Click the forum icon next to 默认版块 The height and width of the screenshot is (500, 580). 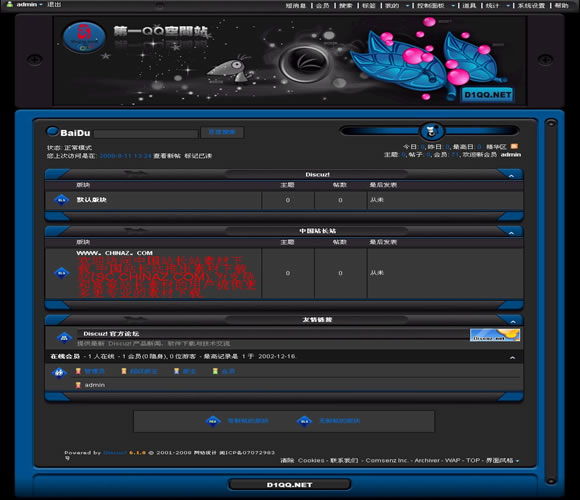click(x=61, y=200)
